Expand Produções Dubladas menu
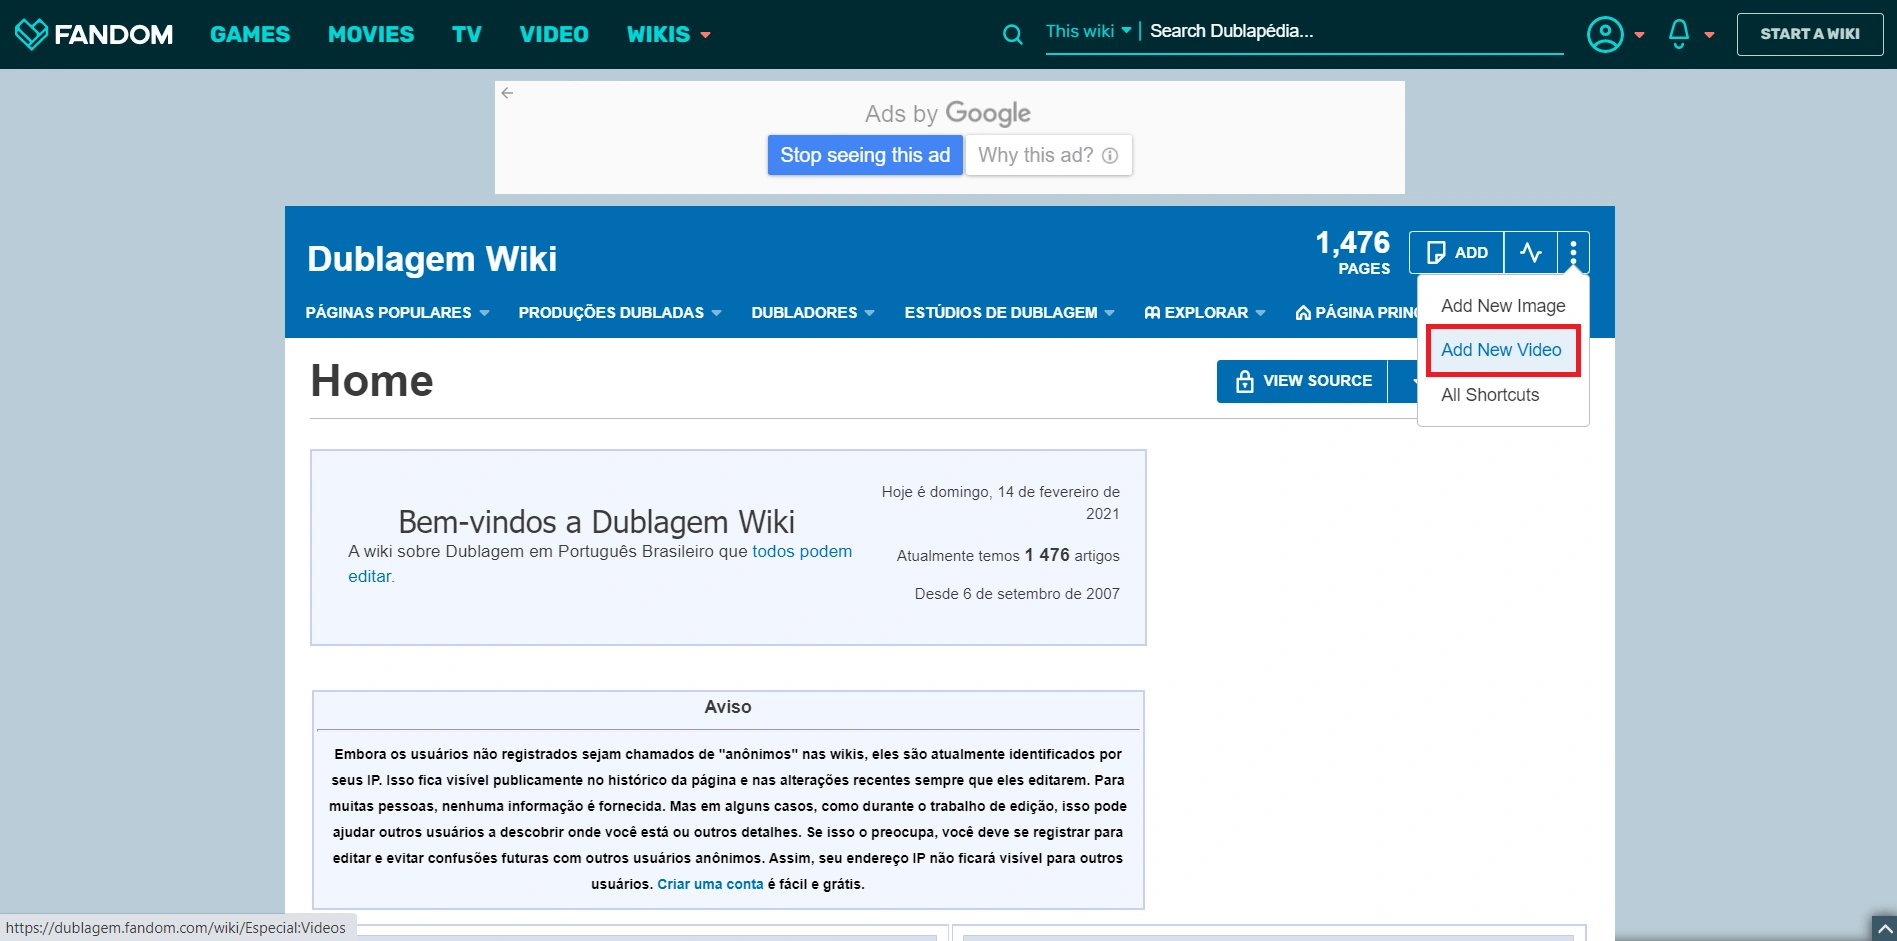 [x=620, y=313]
